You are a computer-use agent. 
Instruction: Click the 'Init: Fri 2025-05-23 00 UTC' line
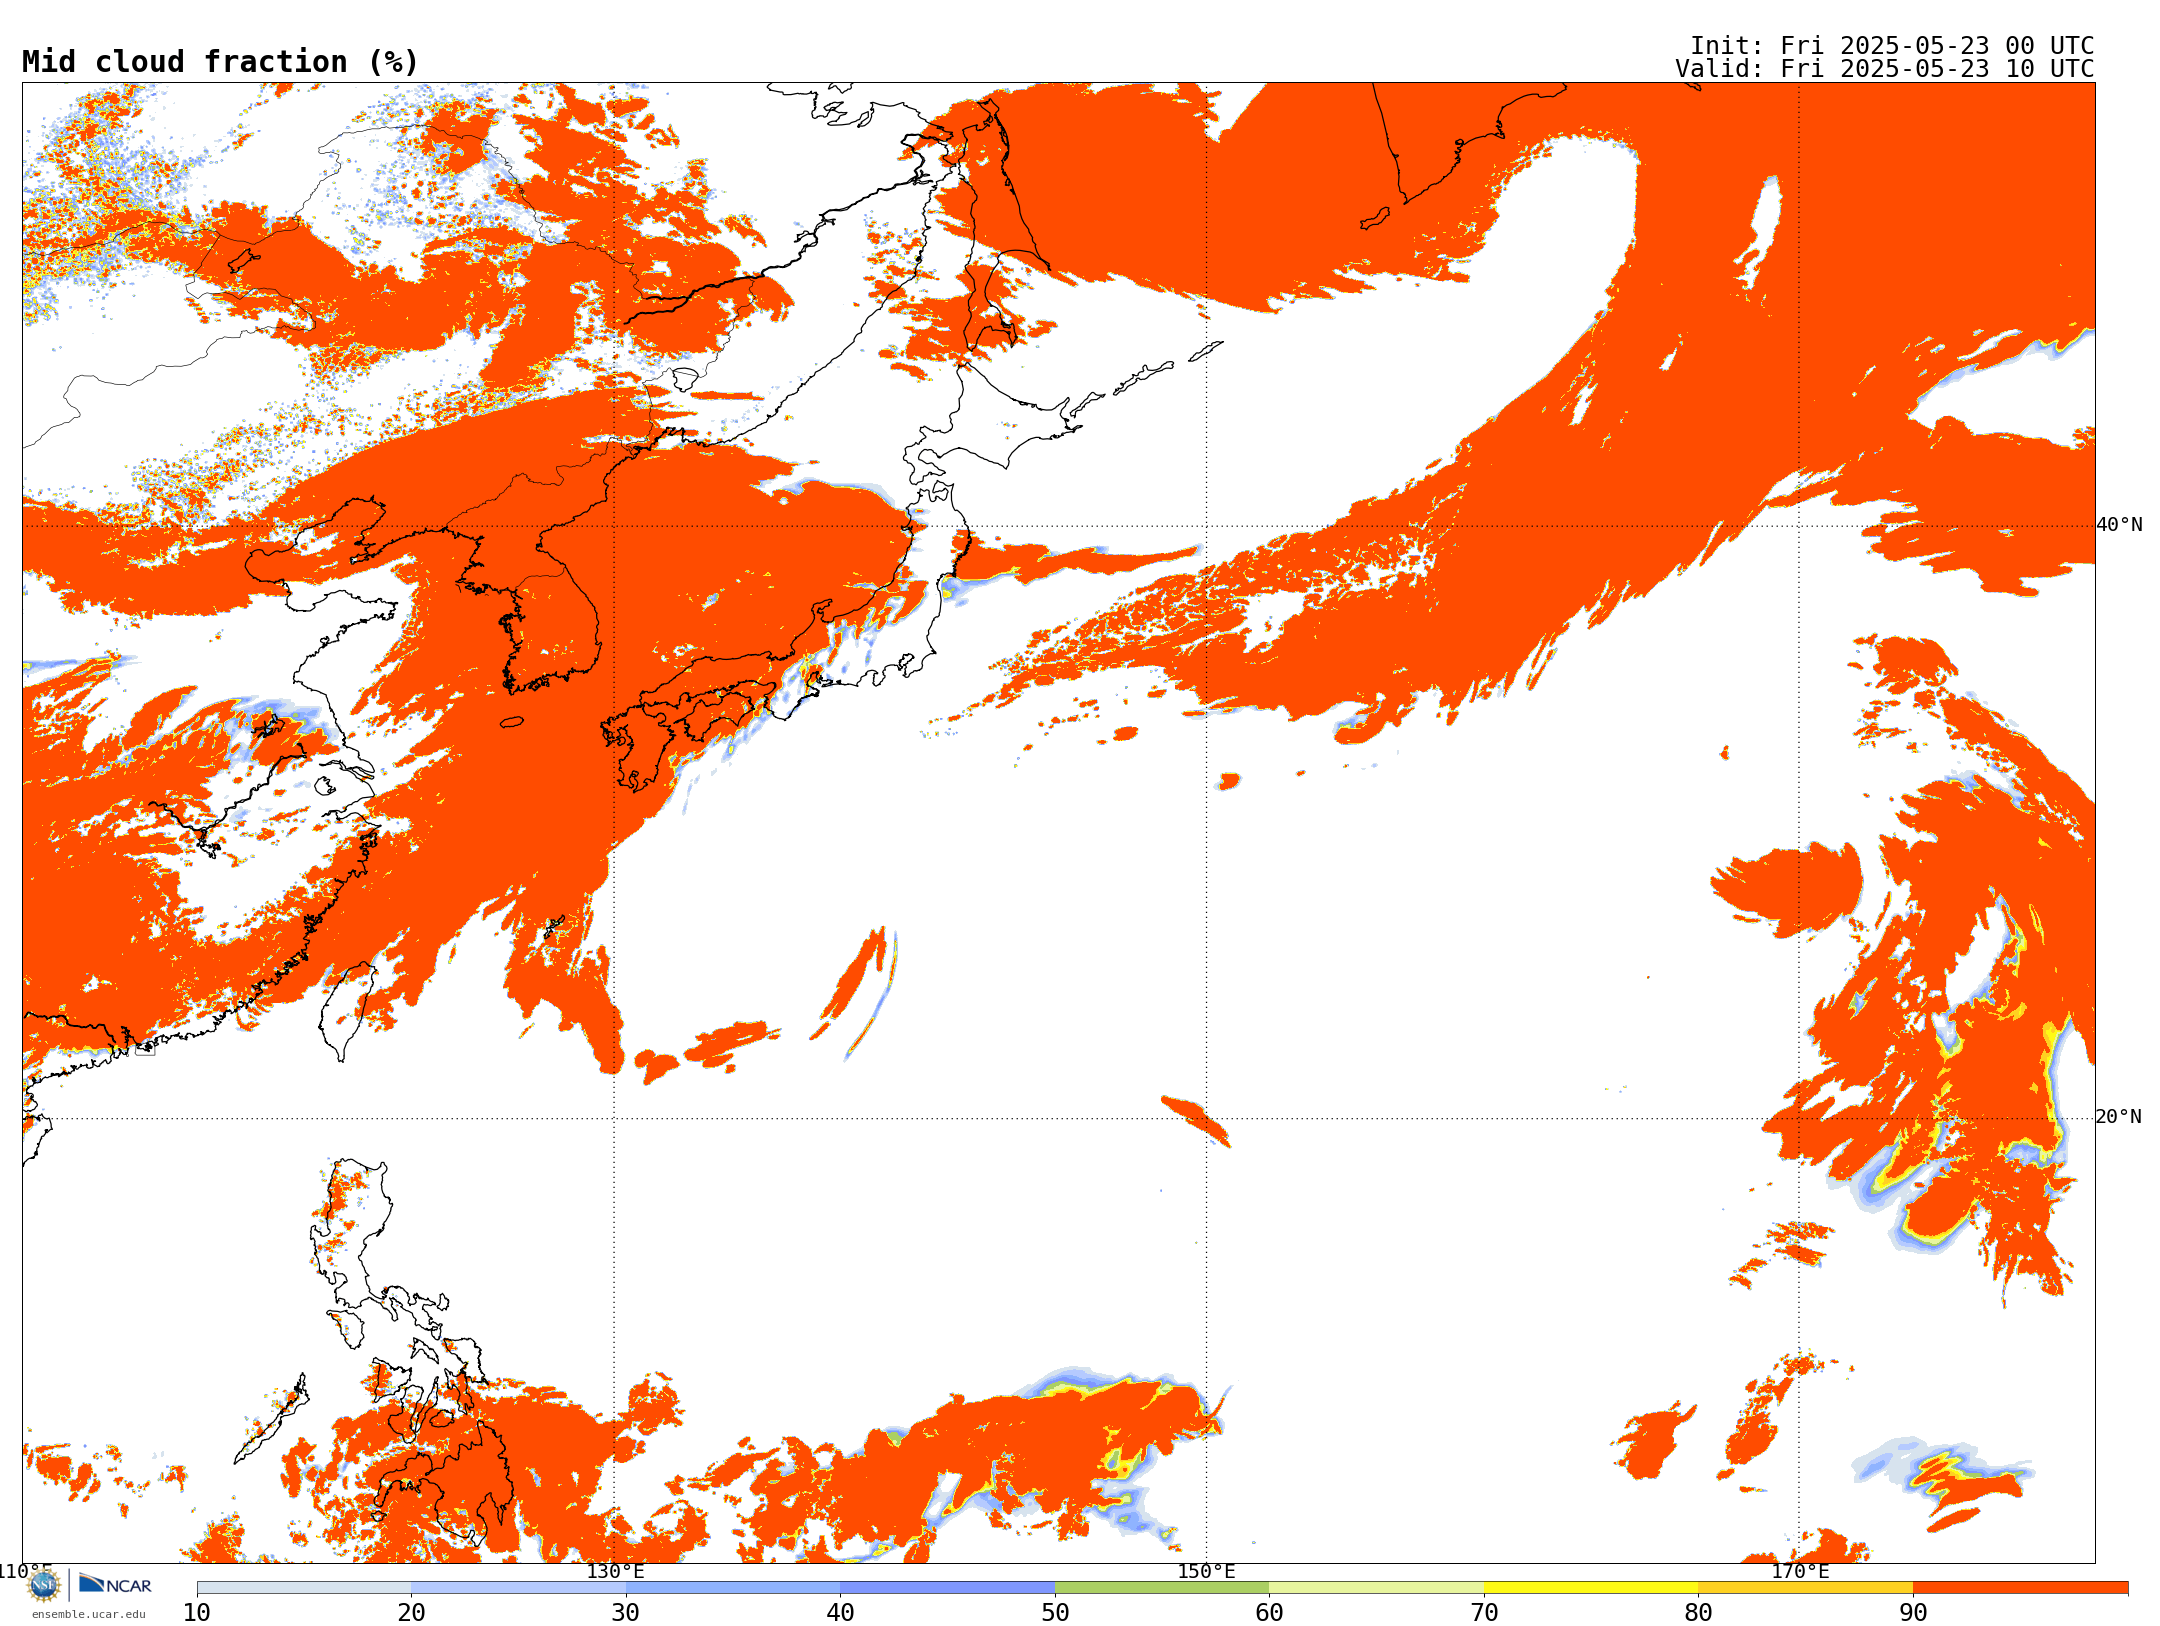pos(1892,46)
